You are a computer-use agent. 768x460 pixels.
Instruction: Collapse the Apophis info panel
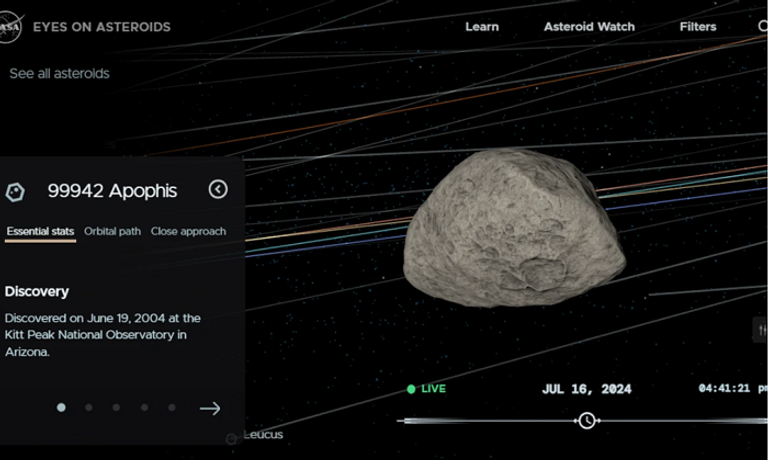(218, 190)
